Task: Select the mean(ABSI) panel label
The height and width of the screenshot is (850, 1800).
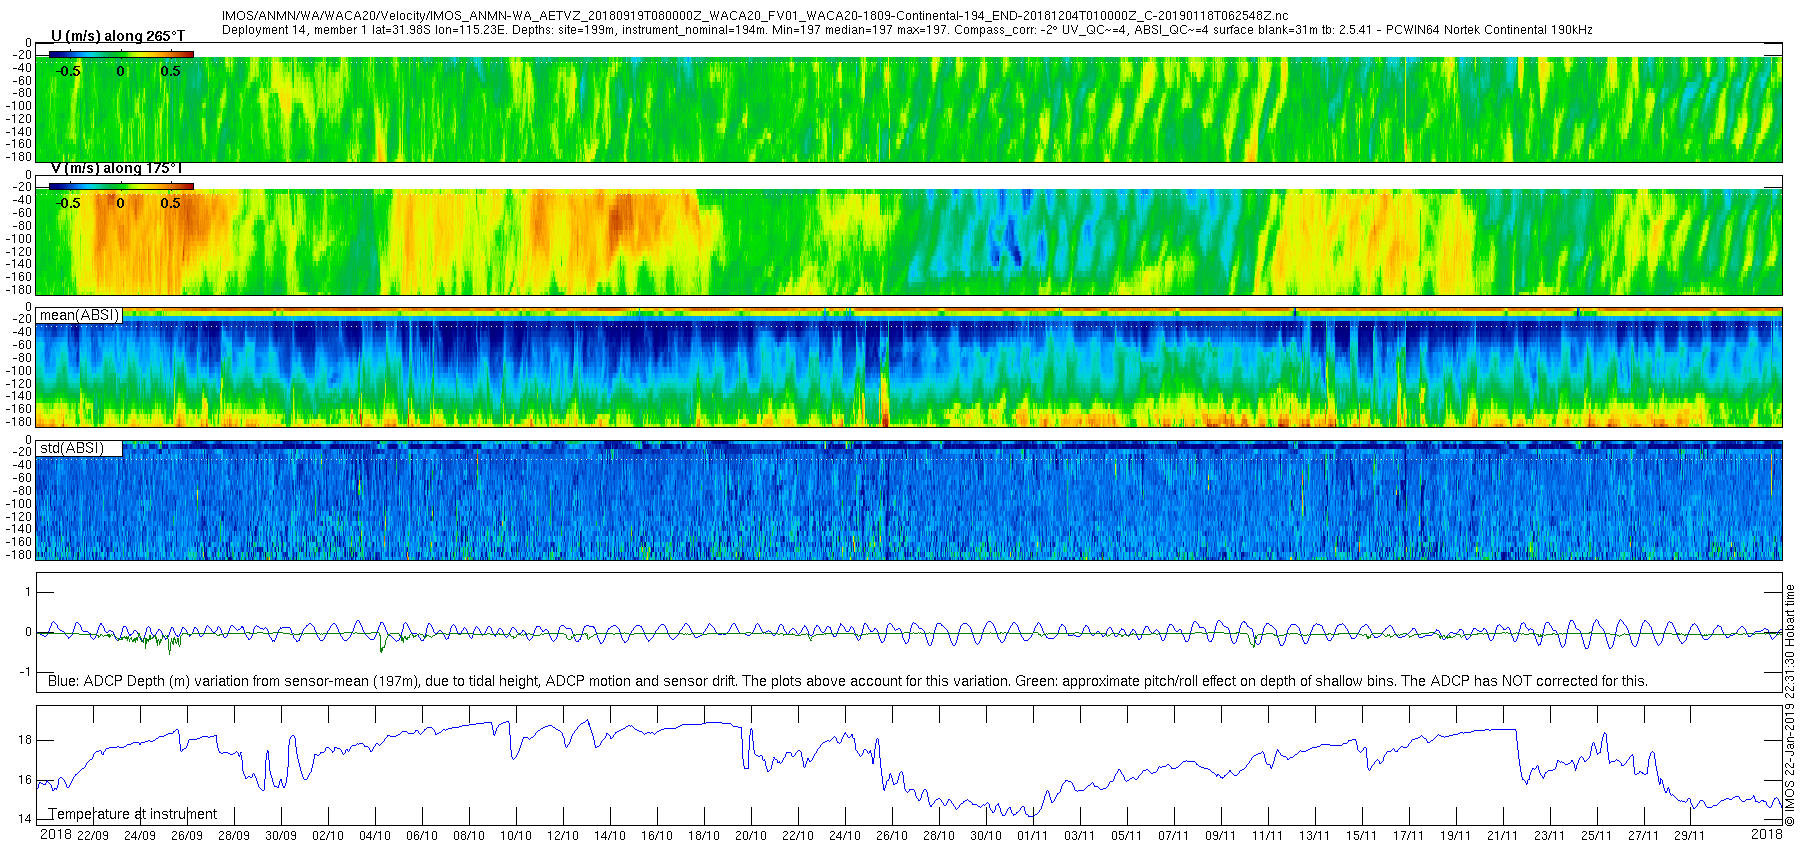Action: click(x=79, y=315)
